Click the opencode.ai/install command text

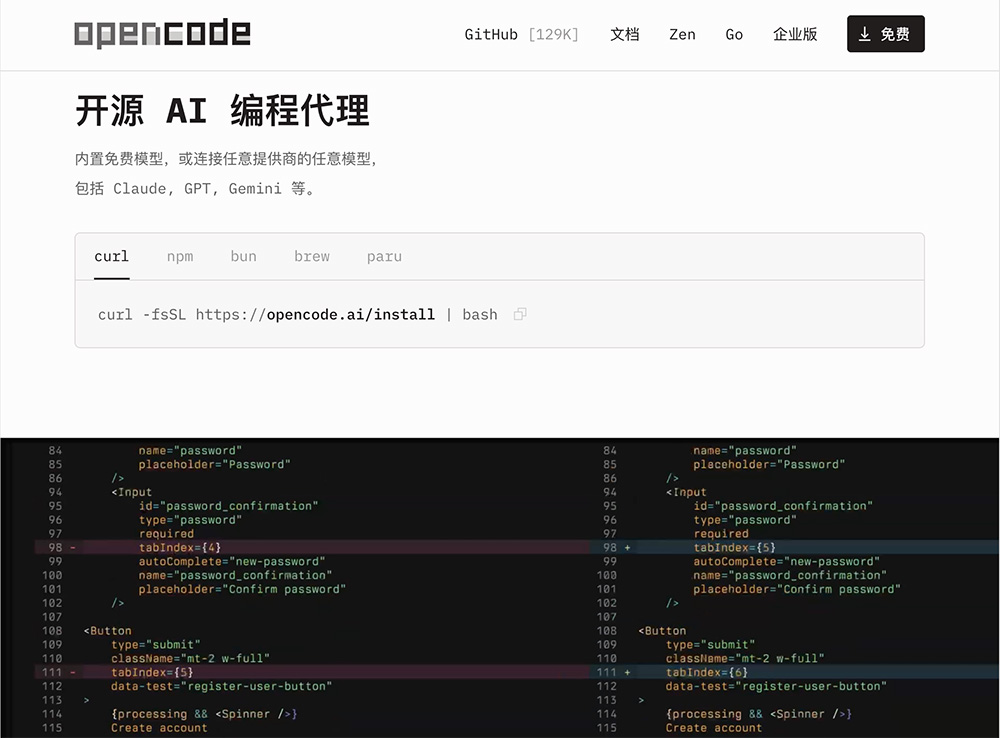pyautogui.click(x=352, y=314)
